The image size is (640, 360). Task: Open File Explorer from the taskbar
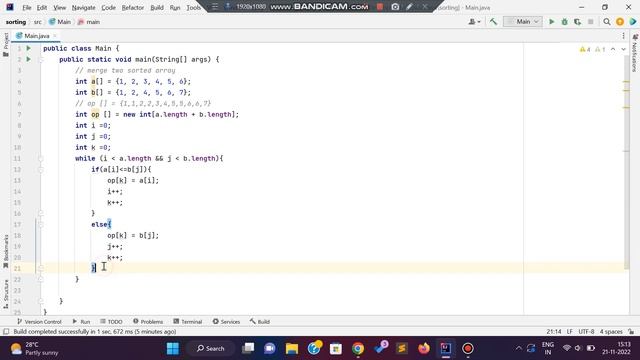291,349
